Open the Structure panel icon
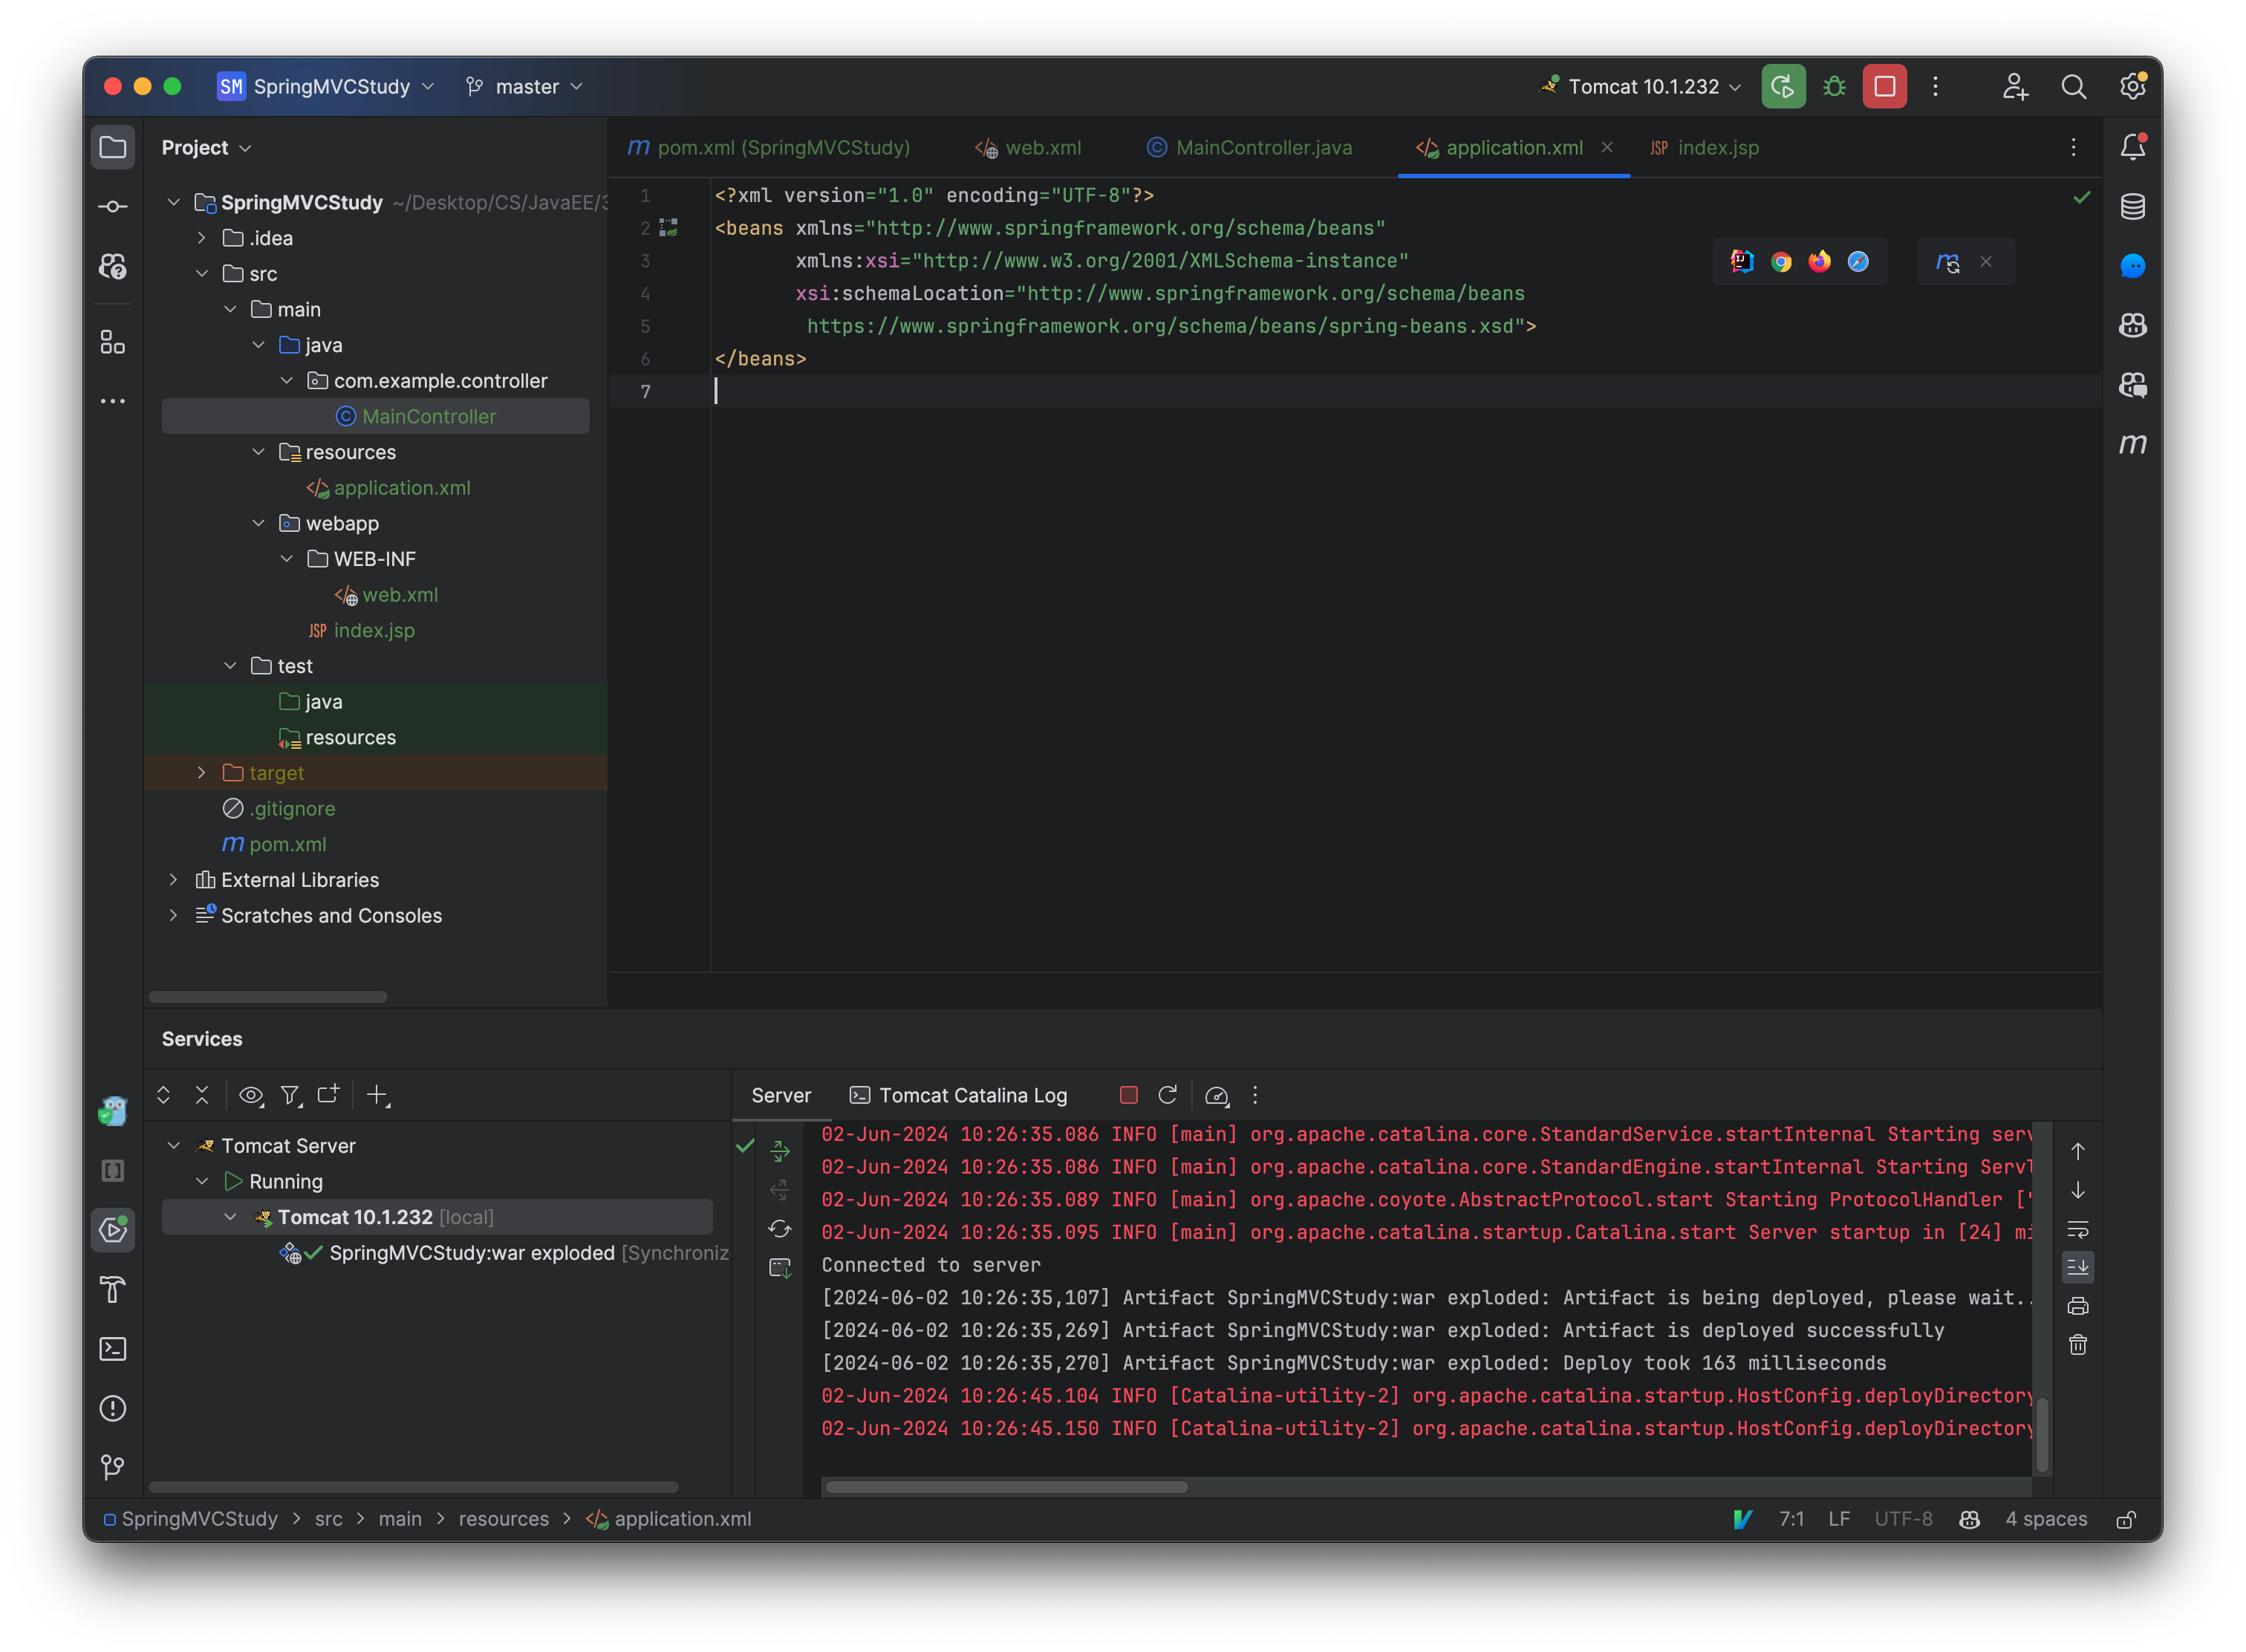This screenshot has width=2246, height=1652. click(x=112, y=343)
